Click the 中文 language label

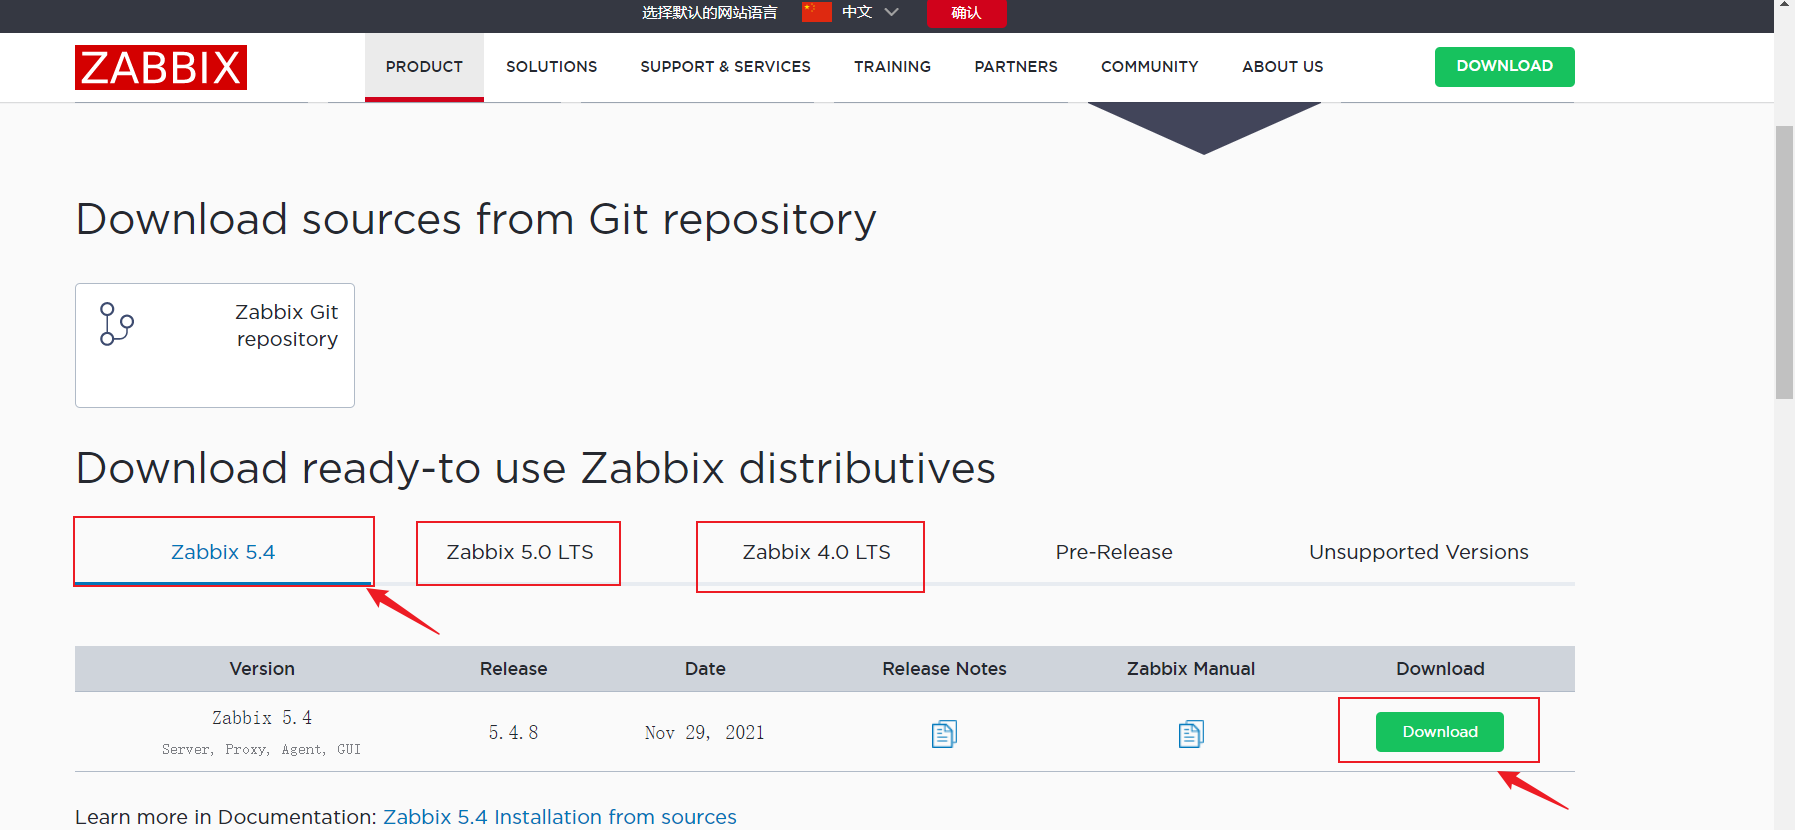click(x=857, y=12)
